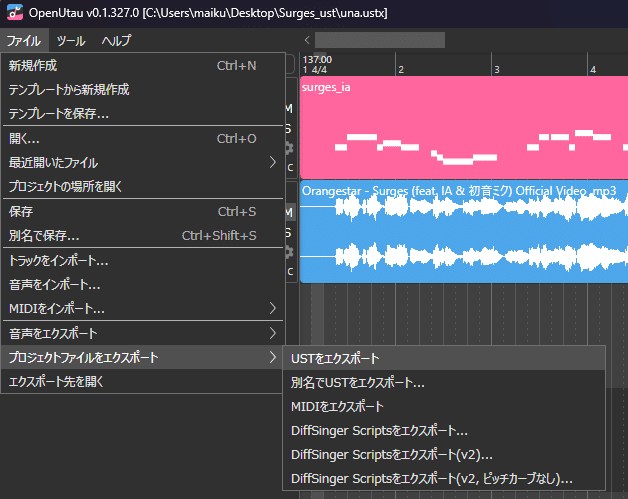Image resolution: width=628 pixels, height=499 pixels.
Task: Choose エクスポート先を開く
Action: click(143, 381)
